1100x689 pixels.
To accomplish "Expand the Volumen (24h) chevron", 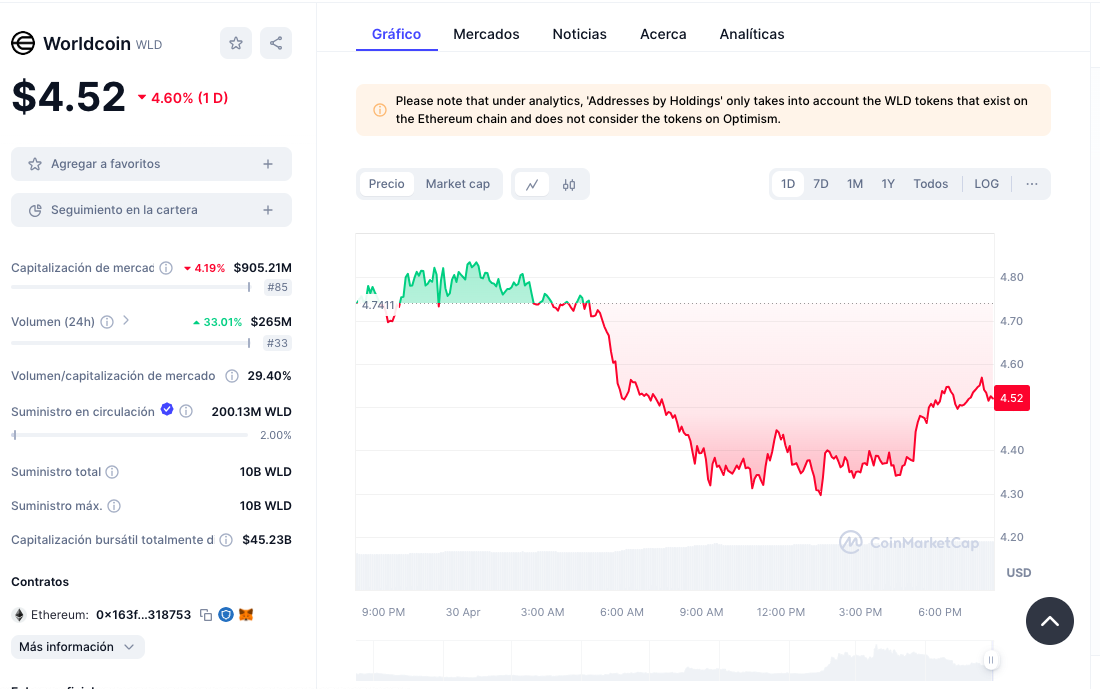I will point(126,321).
